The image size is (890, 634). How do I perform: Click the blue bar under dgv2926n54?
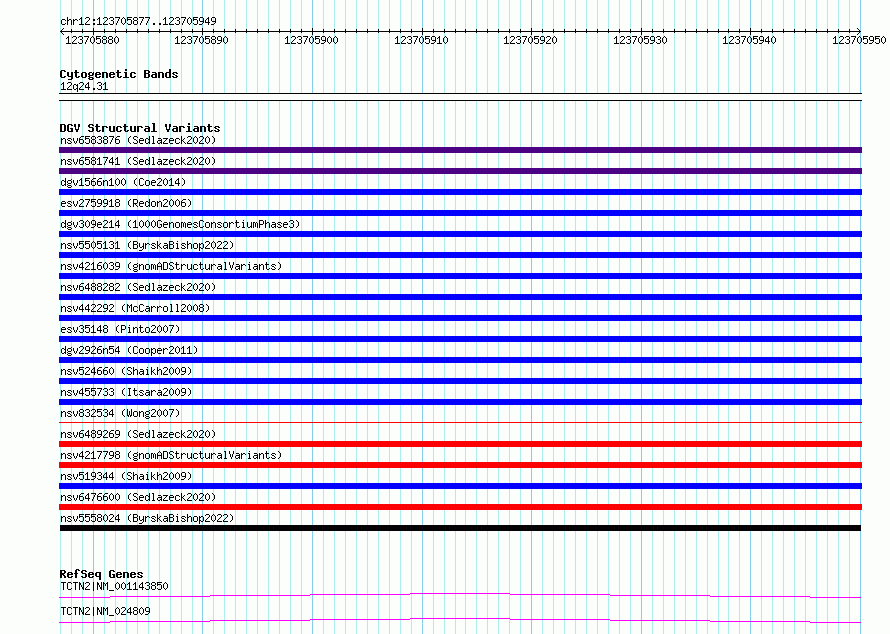point(460,360)
